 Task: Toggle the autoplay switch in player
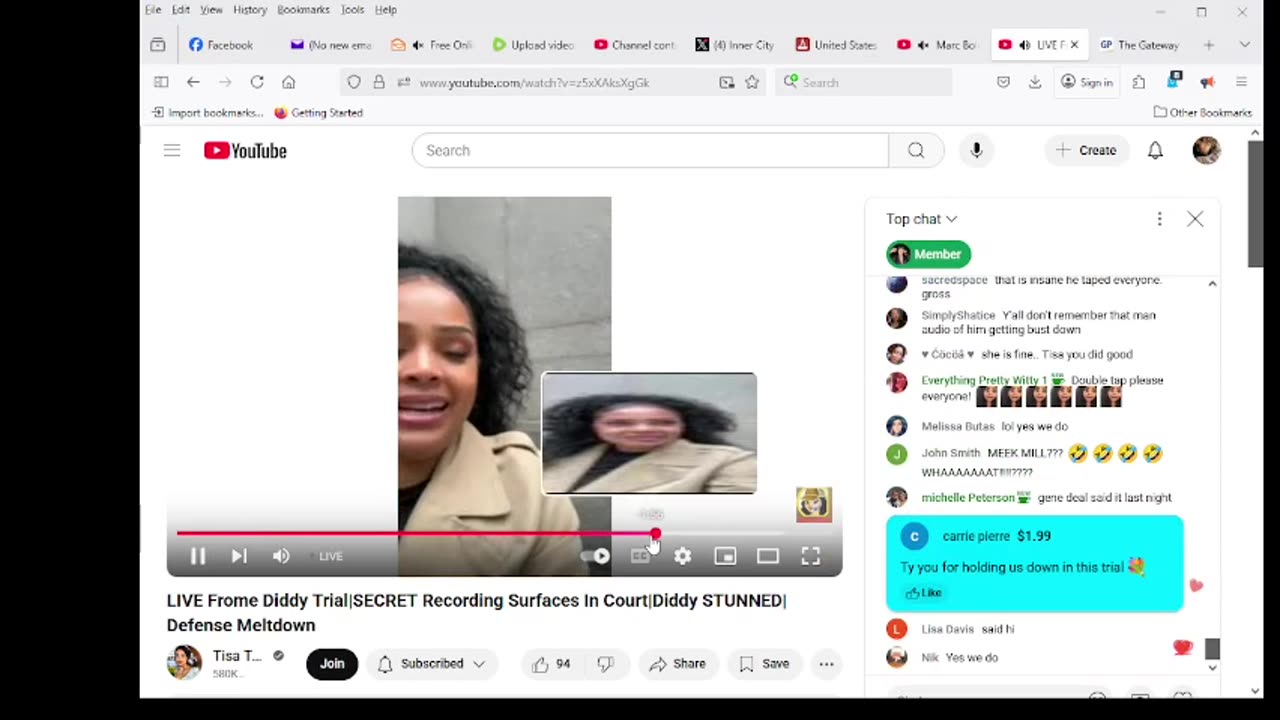(x=597, y=556)
